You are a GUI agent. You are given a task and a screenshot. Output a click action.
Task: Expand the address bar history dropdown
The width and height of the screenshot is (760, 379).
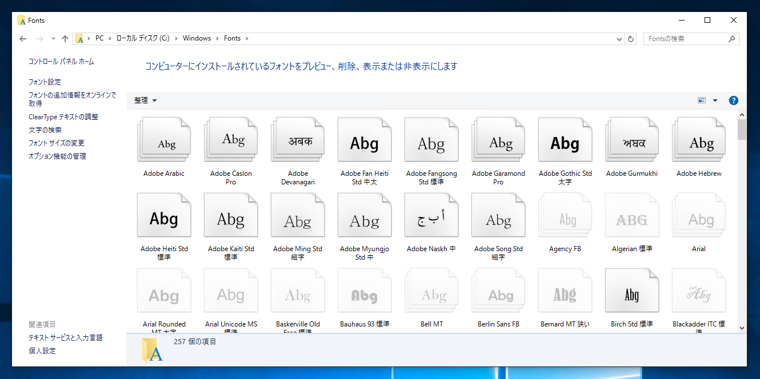click(x=619, y=39)
